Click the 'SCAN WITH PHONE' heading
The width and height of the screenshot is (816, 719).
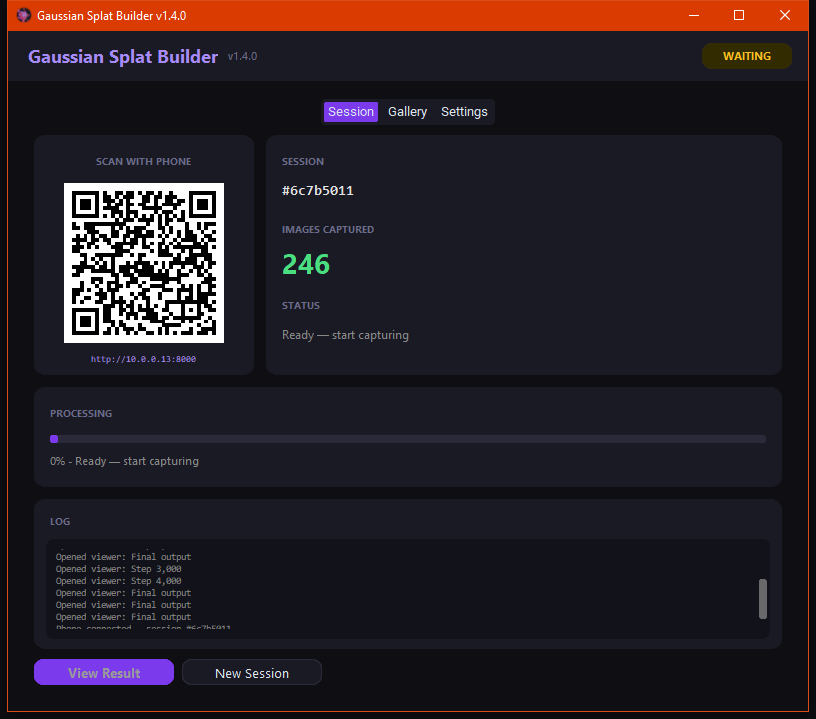pyautogui.click(x=144, y=162)
